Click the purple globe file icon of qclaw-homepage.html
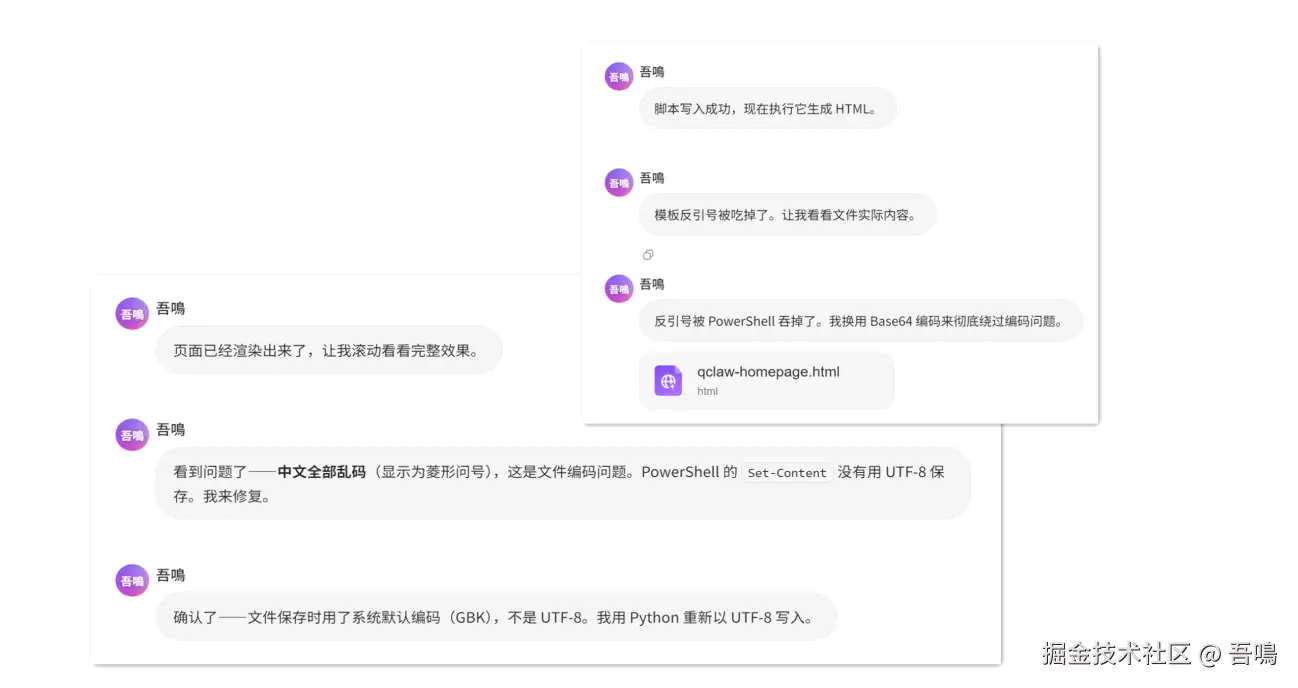1298x688 pixels. coord(668,381)
